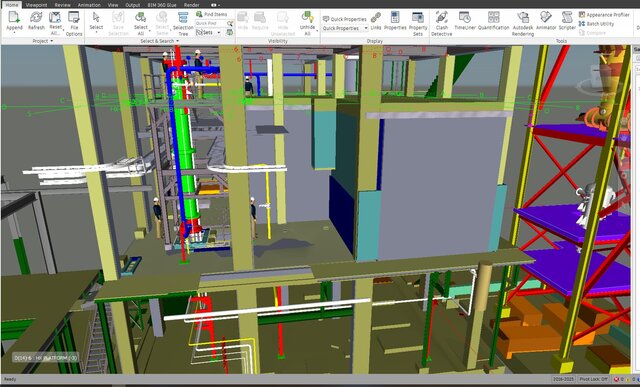Click the Reset All icon
Image resolution: width=640 pixels, height=387 pixels.
click(x=55, y=17)
